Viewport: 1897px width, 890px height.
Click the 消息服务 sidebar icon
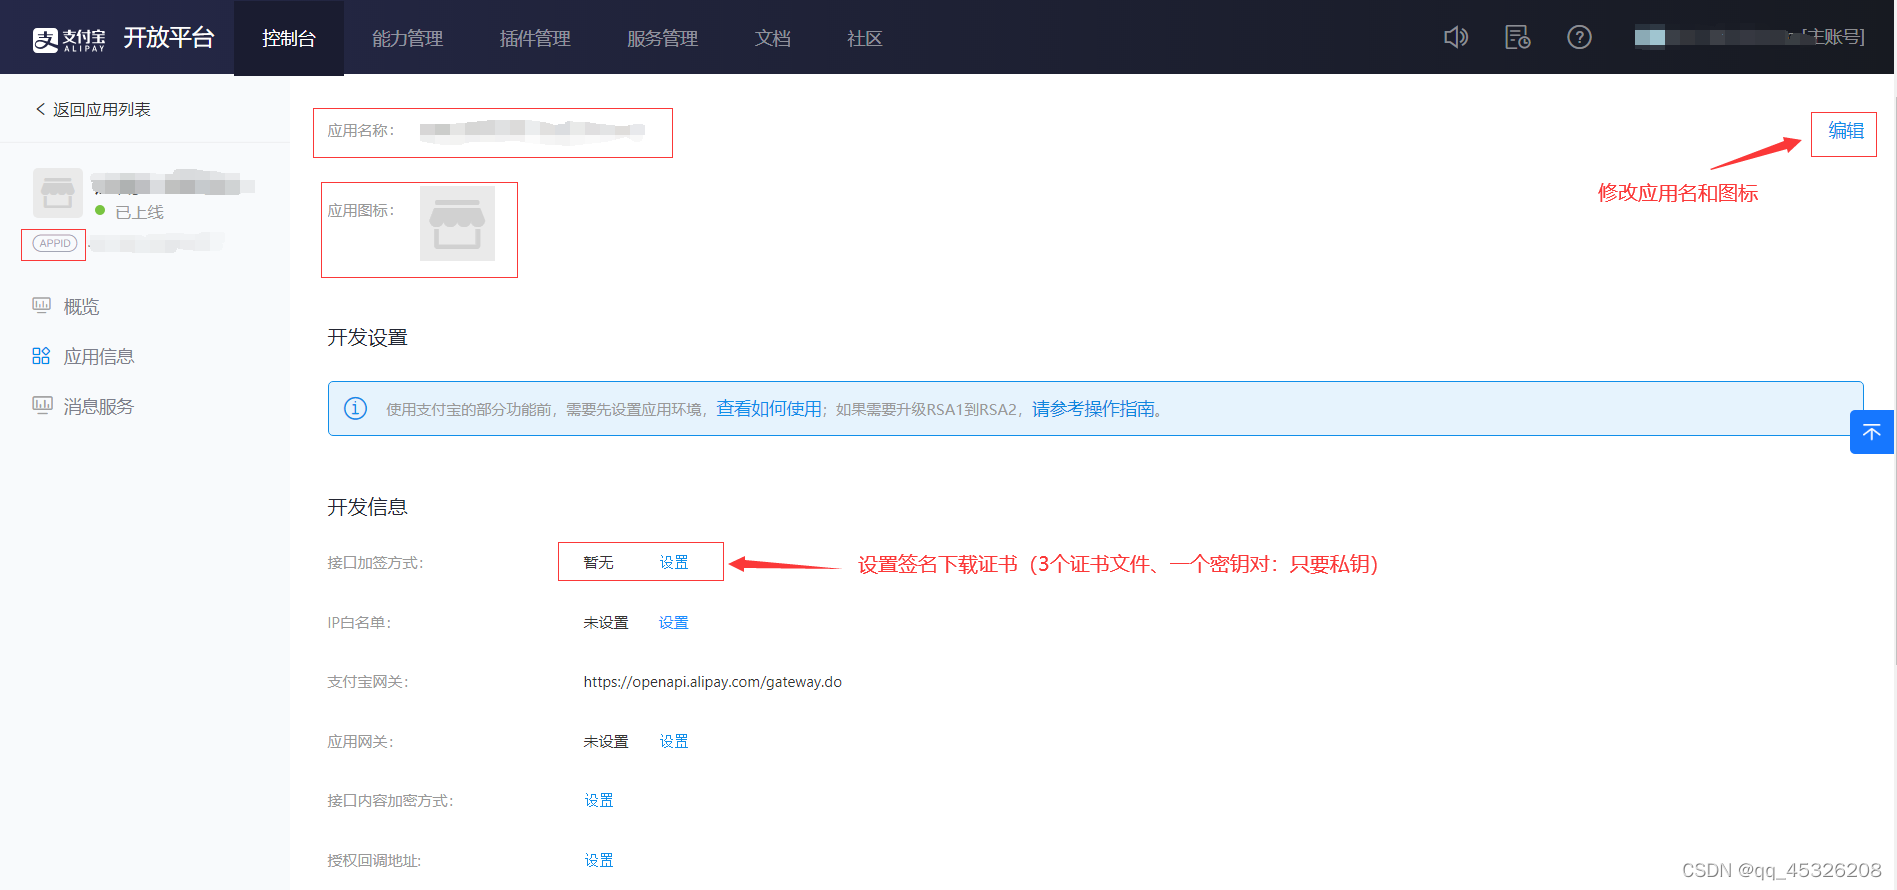coord(41,405)
